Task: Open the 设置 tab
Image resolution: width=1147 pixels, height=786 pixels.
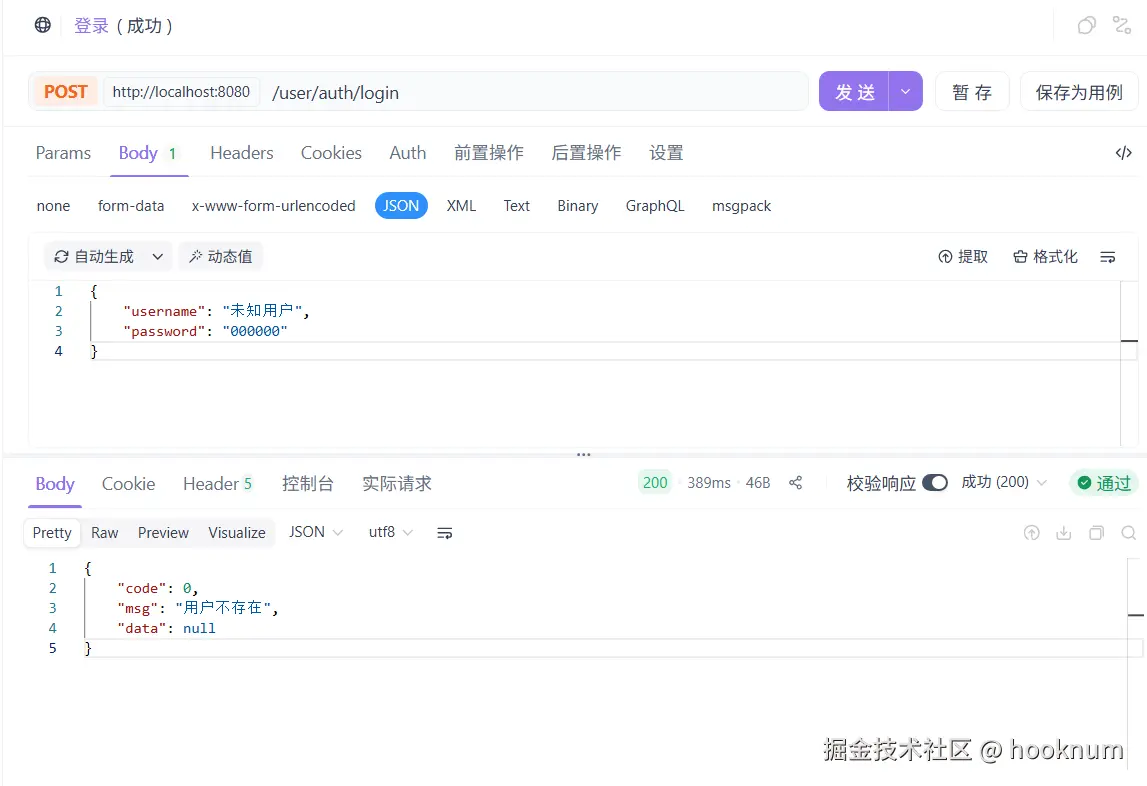Action: coord(666,153)
